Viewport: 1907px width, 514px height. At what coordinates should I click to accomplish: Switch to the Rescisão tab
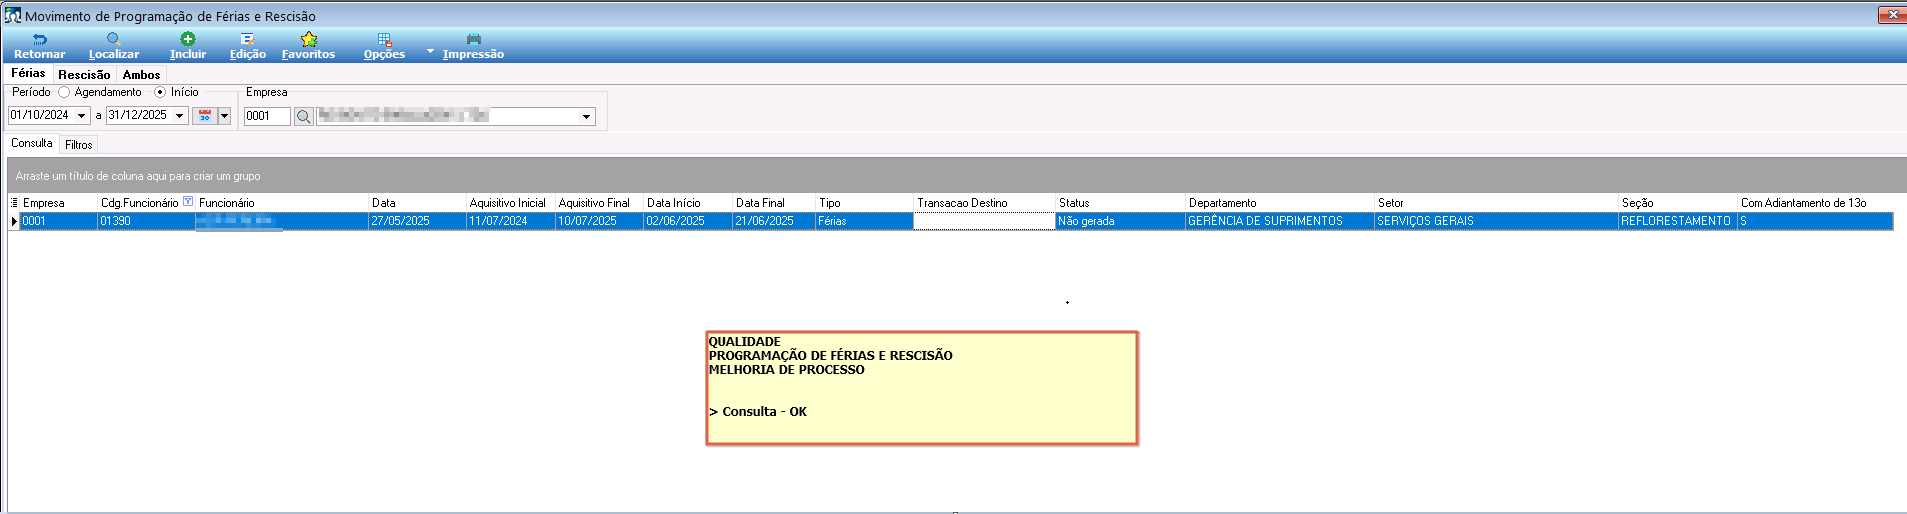[84, 75]
